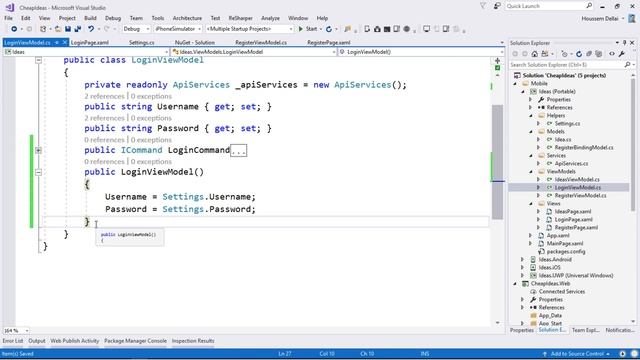Expand the collapsed LoginCommand code region
Screen dimensions: 640x360
coord(38,150)
